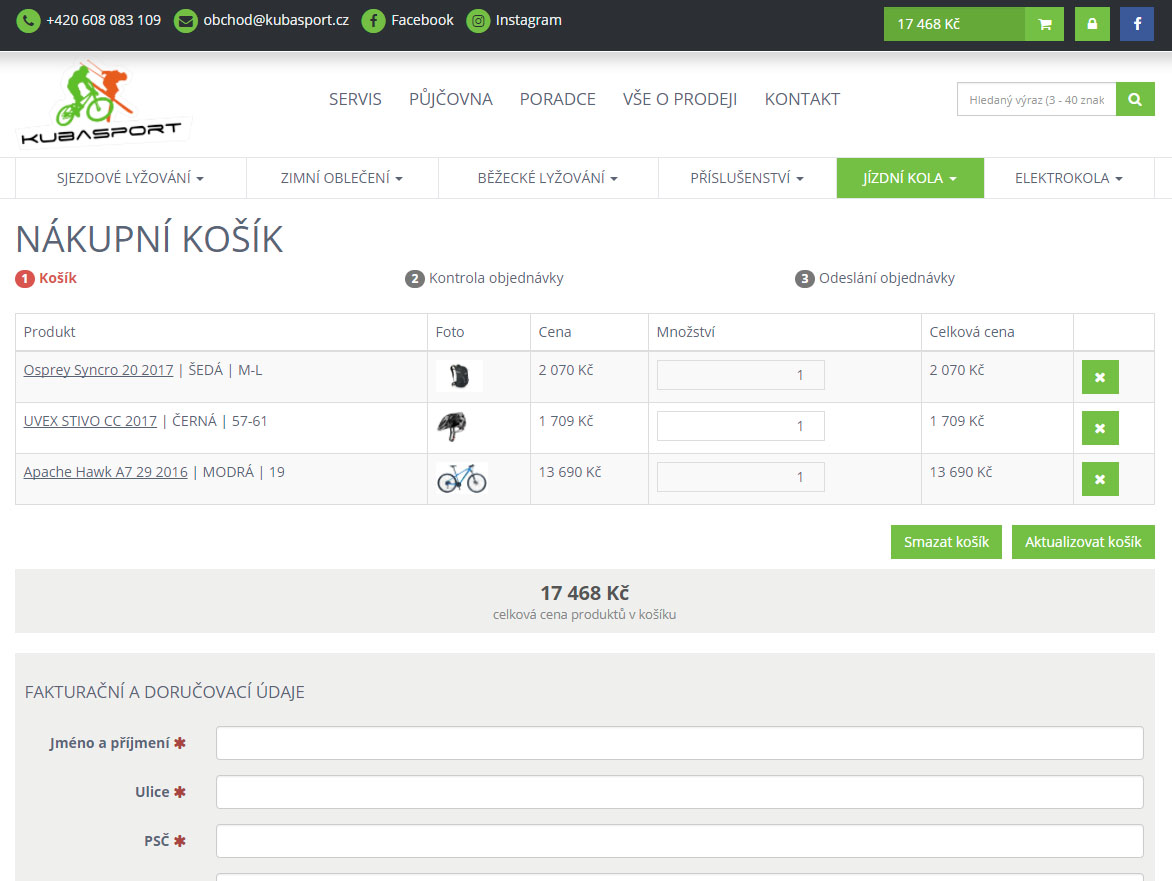Screen dimensions: 1172x881
Task: Click quantity field for Apache Hawk A7
Action: click(740, 477)
